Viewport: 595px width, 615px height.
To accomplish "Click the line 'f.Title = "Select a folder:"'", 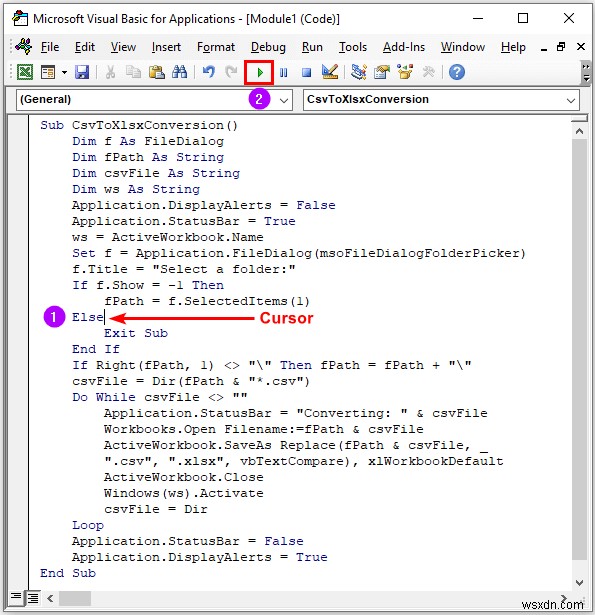I will coord(184,269).
